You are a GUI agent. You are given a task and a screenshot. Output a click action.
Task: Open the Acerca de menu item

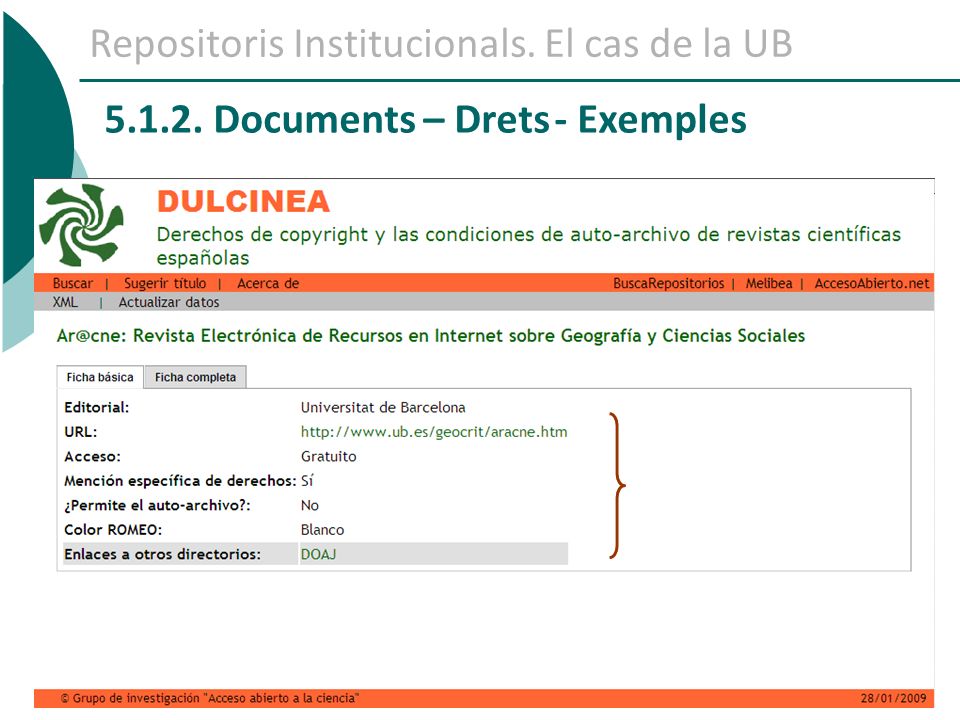click(x=268, y=283)
